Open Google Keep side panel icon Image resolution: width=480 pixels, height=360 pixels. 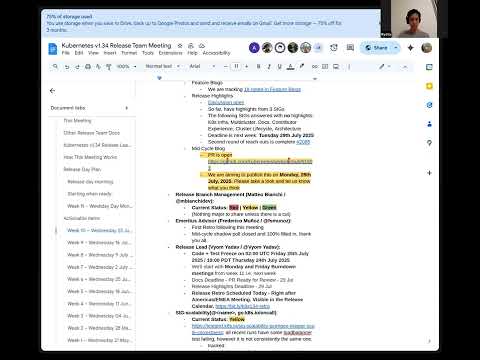coord(429,86)
